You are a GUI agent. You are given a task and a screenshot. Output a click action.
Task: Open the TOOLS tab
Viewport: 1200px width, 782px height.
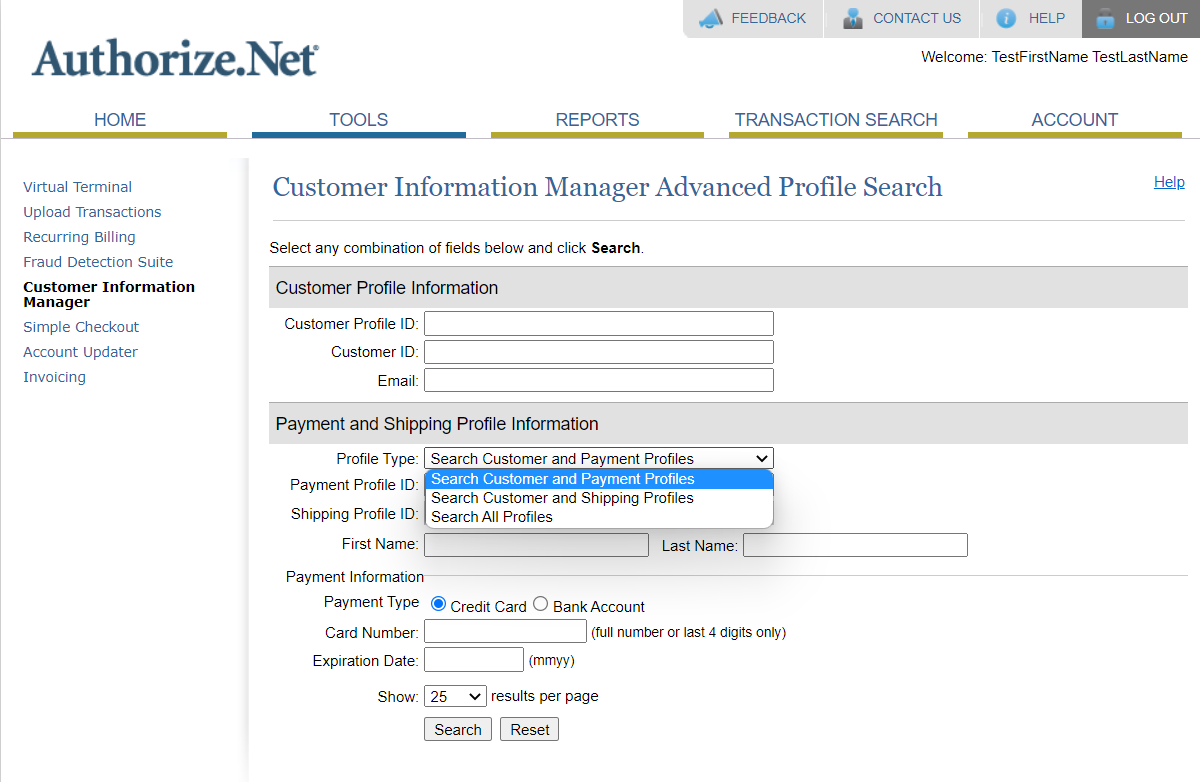click(x=359, y=120)
